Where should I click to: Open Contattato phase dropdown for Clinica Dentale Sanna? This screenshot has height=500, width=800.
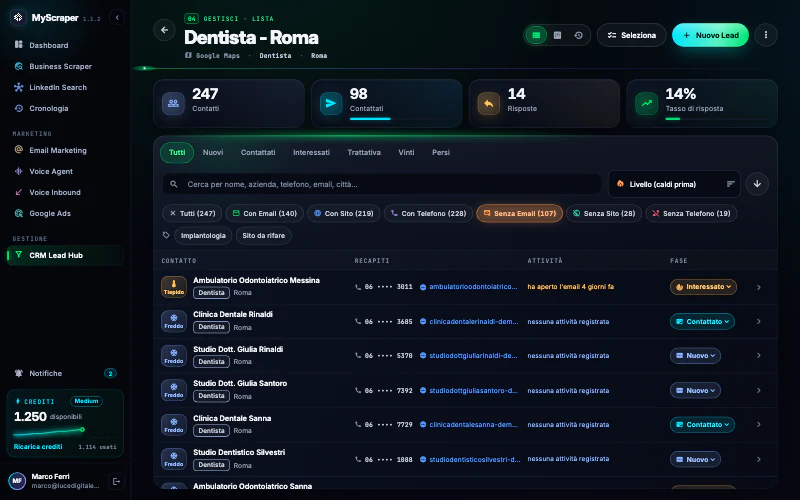coord(702,424)
